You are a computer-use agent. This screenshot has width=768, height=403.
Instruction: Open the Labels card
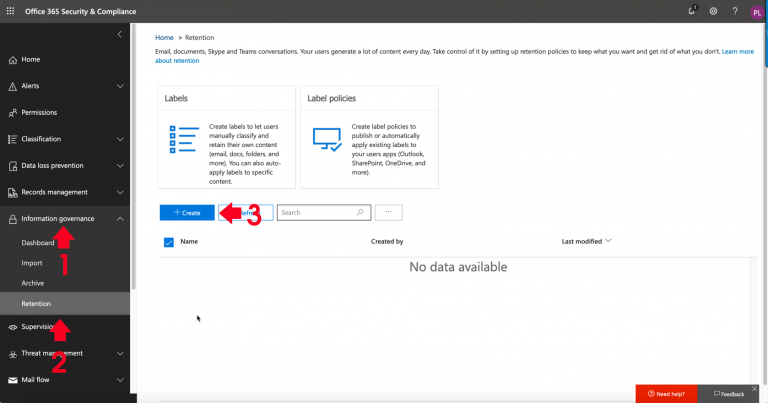(x=226, y=137)
